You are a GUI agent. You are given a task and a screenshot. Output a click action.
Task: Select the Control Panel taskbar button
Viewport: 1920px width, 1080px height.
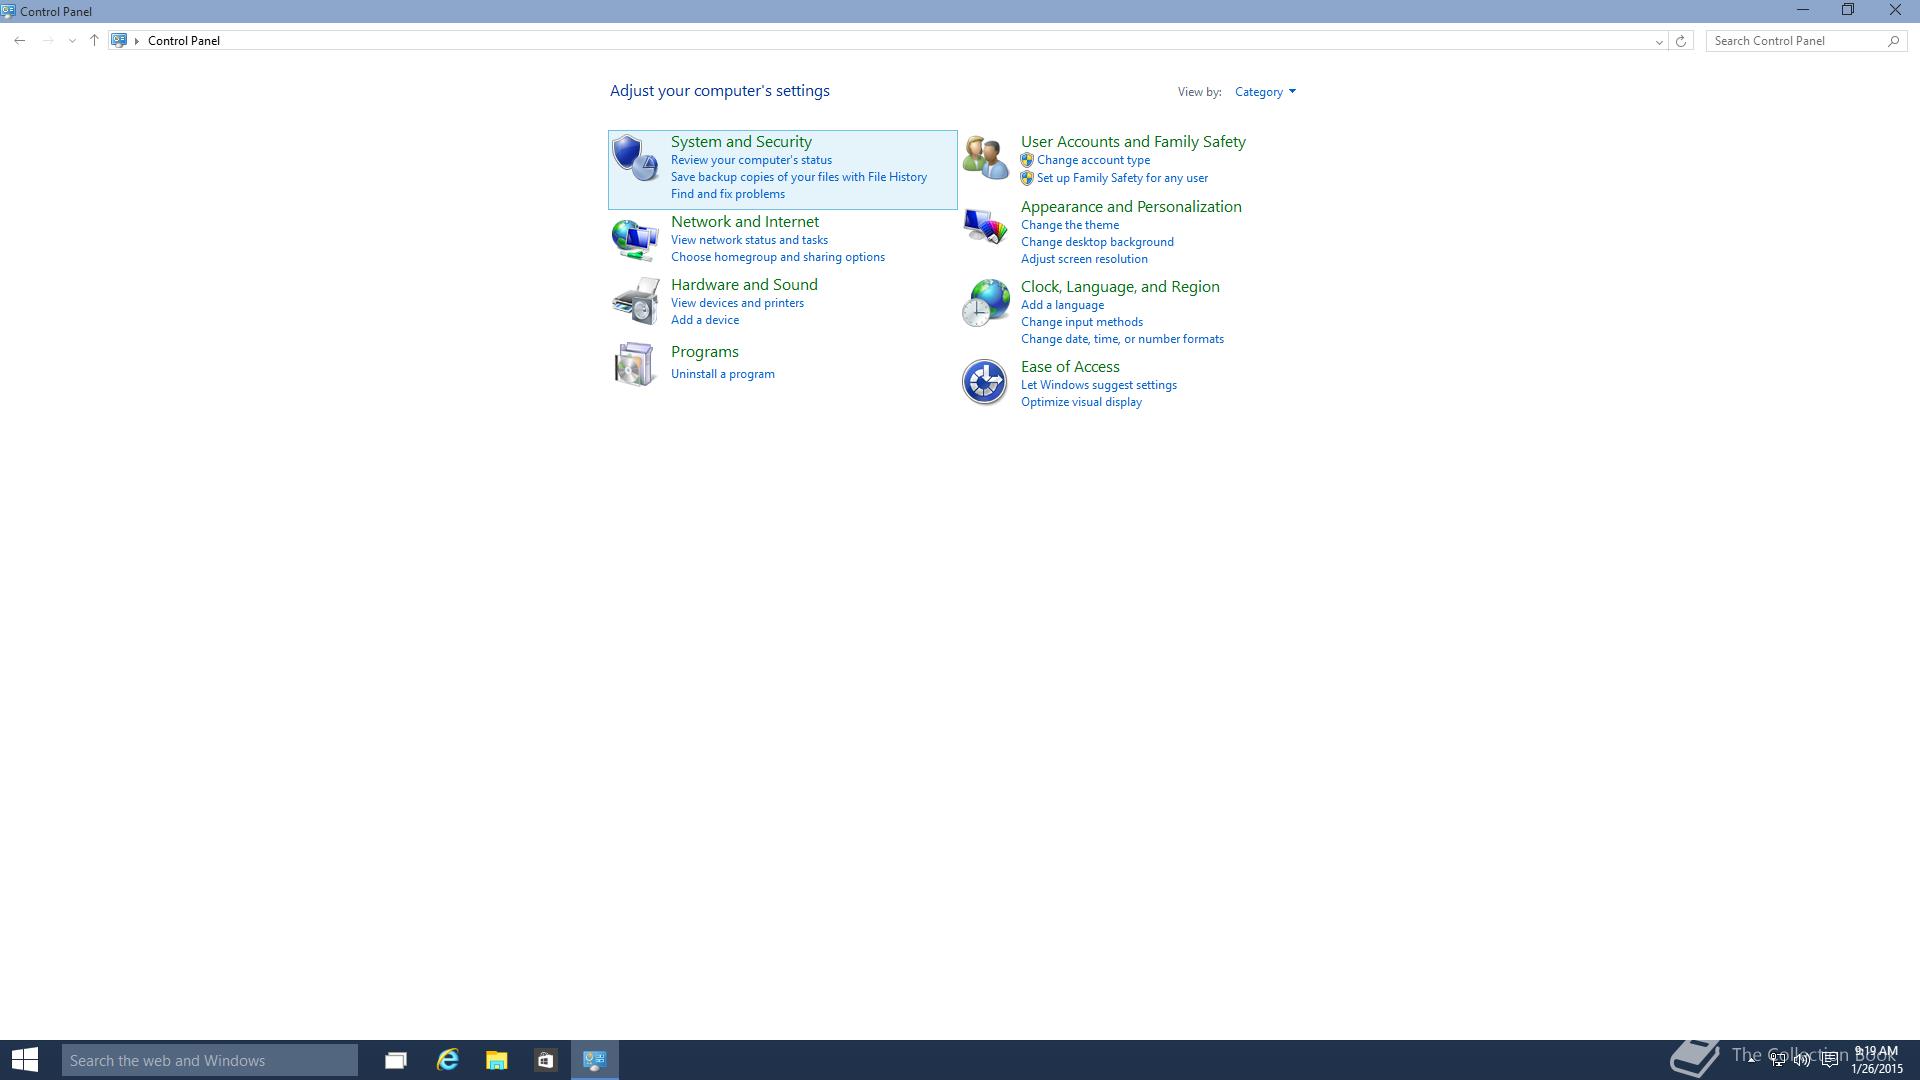595,1060
